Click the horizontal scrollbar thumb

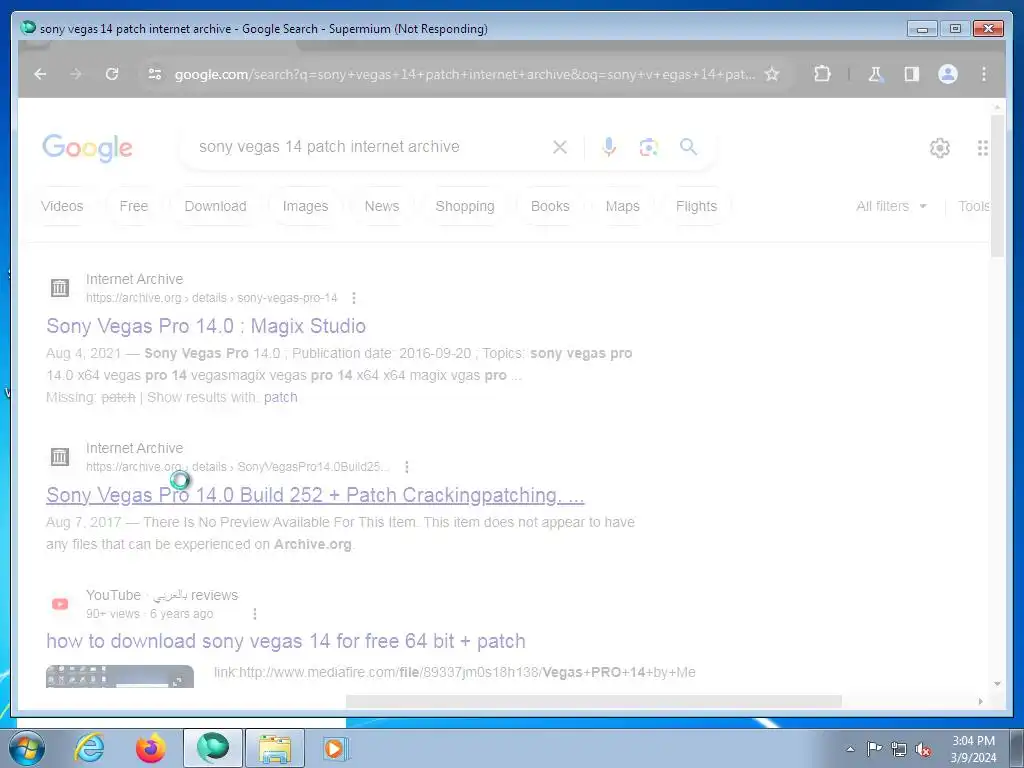[x=593, y=701]
